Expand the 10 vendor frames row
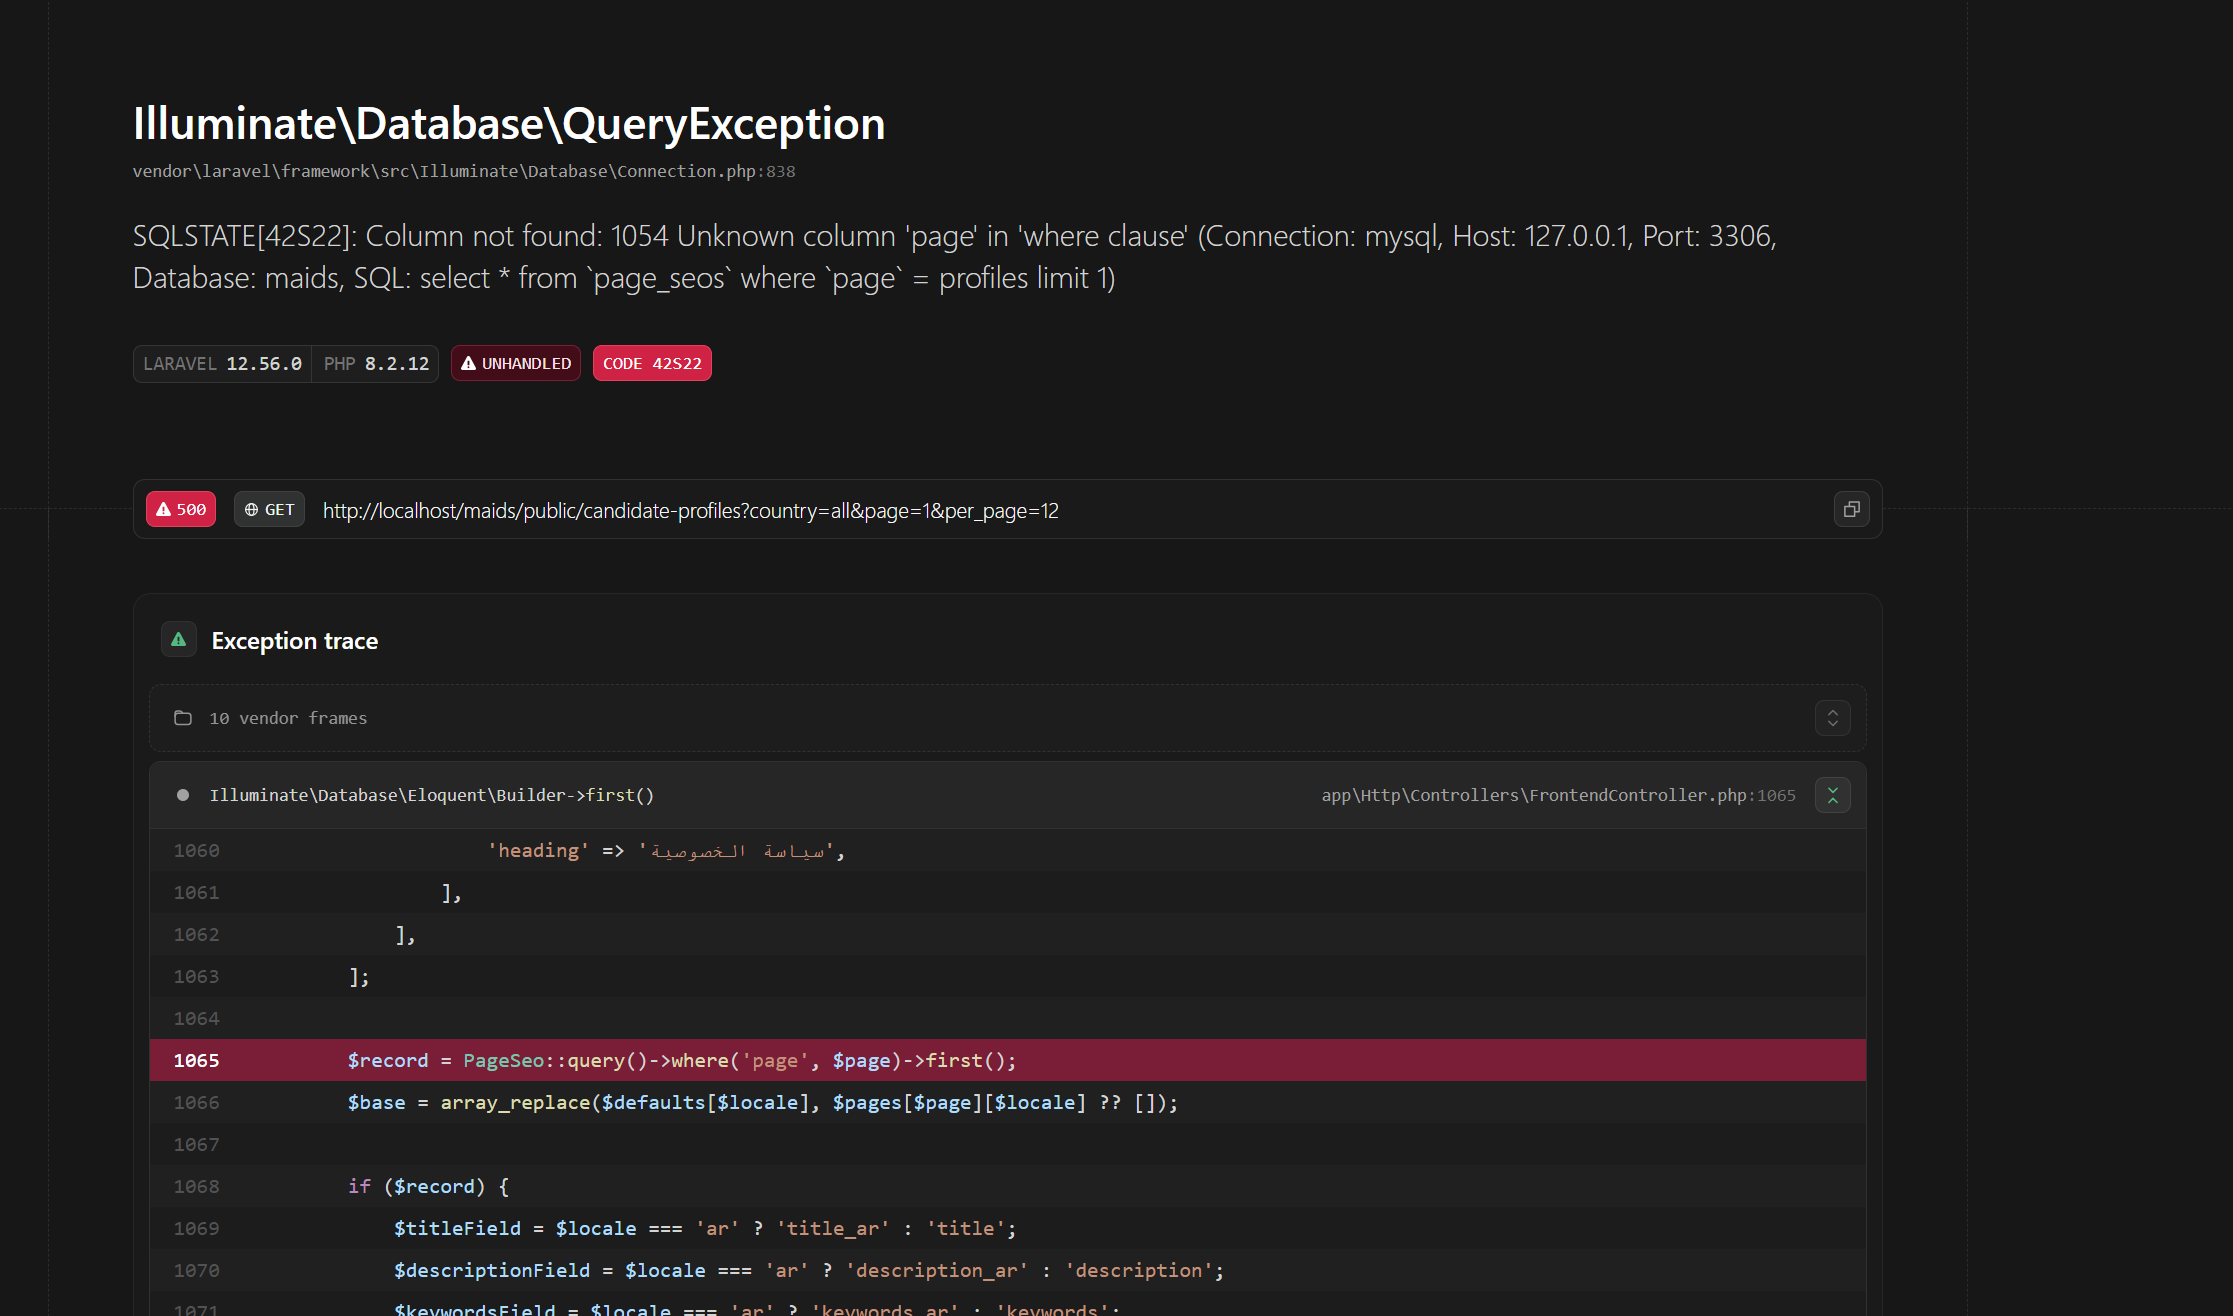This screenshot has height=1316, width=2233. pyautogui.click(x=1832, y=718)
